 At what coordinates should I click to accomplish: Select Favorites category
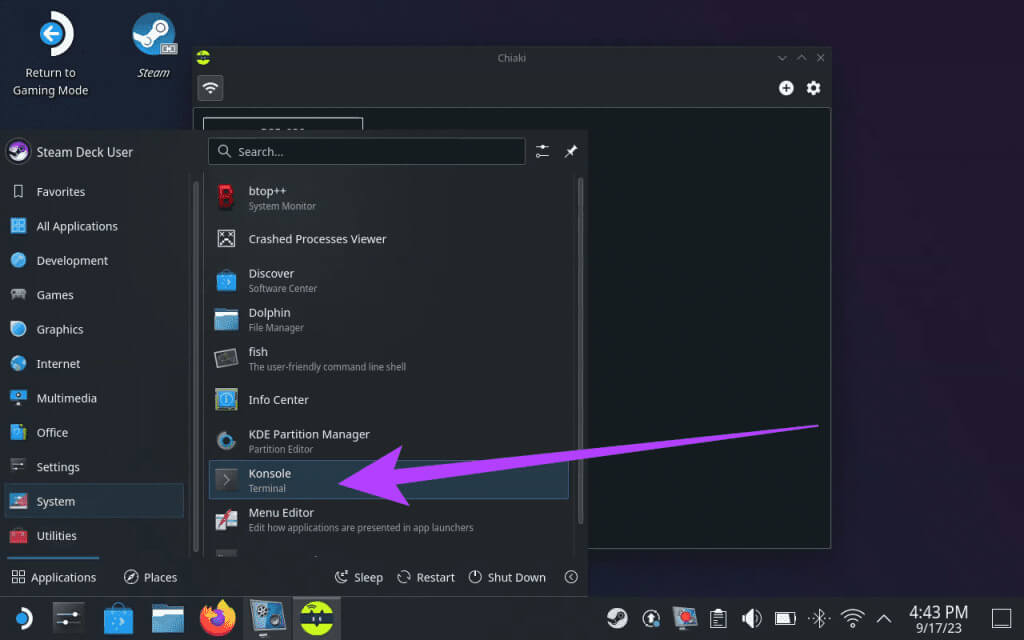click(94, 192)
